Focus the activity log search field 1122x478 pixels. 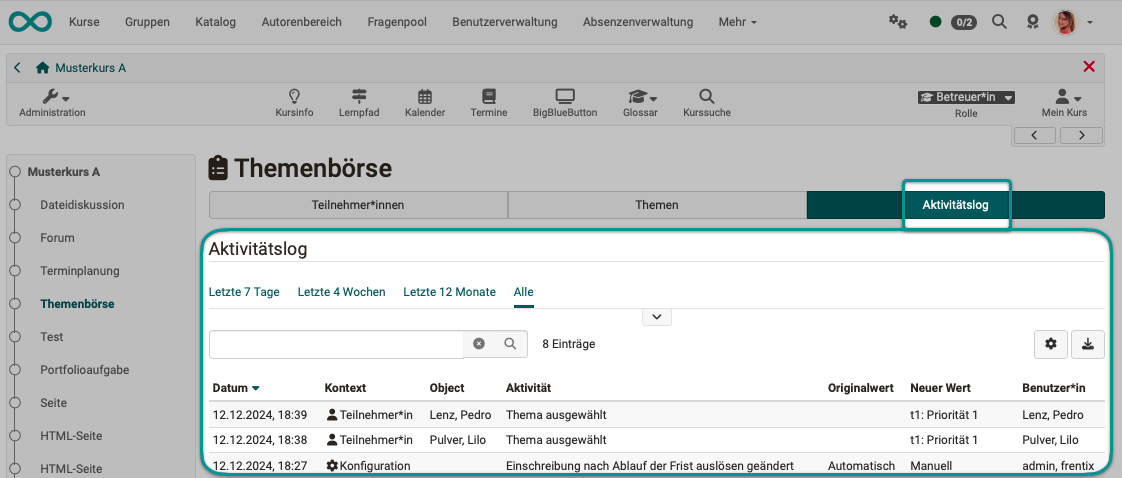(x=336, y=344)
